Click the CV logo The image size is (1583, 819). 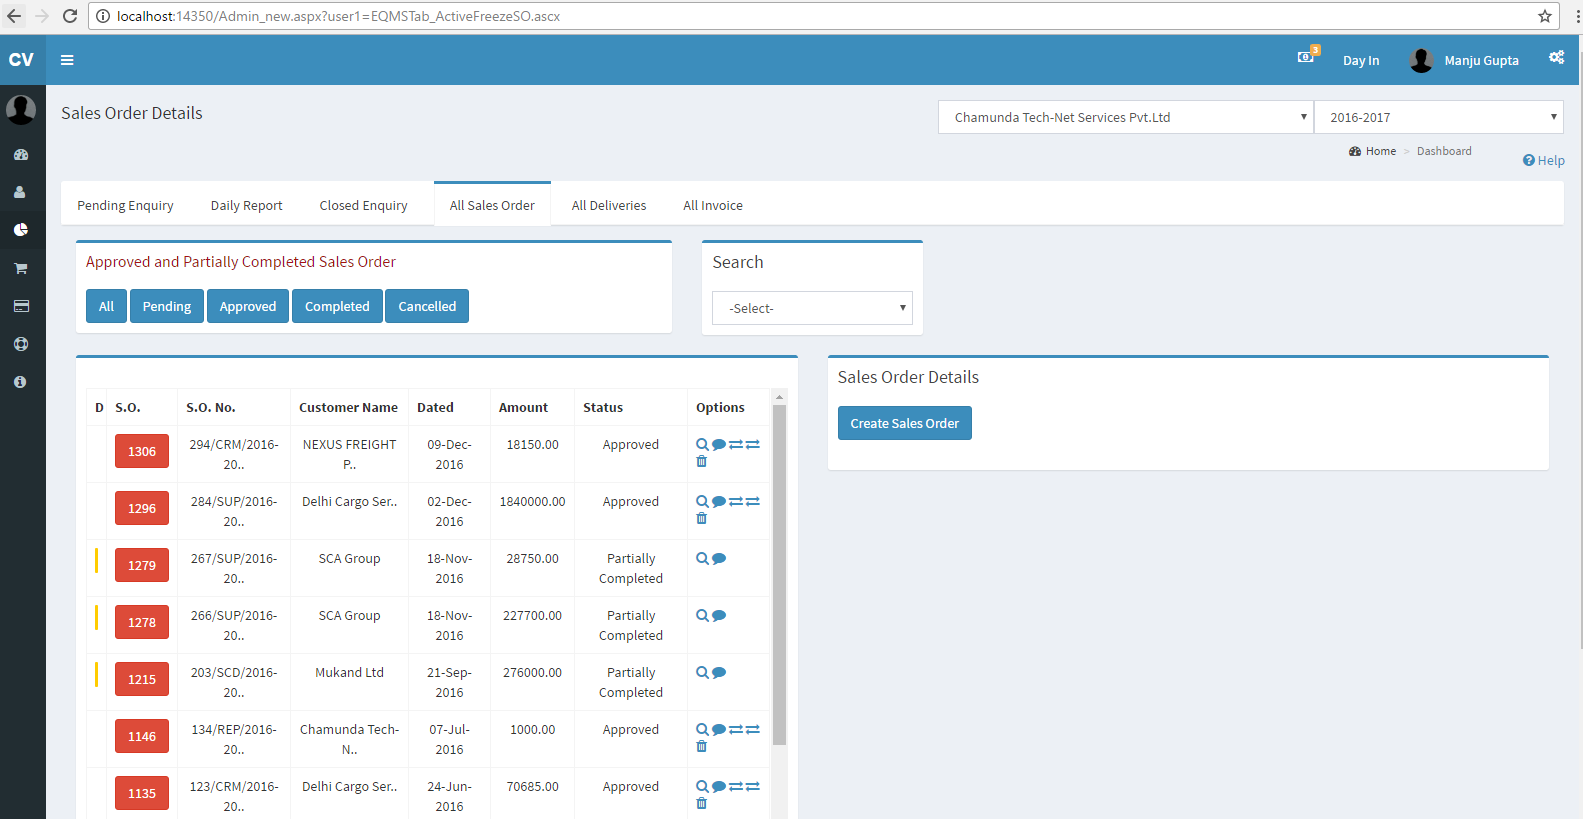pyautogui.click(x=21, y=60)
